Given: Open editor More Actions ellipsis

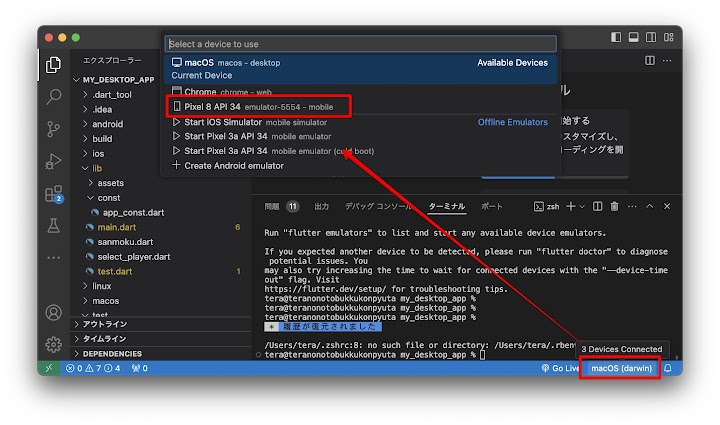Looking at the screenshot, I should tap(667, 61).
